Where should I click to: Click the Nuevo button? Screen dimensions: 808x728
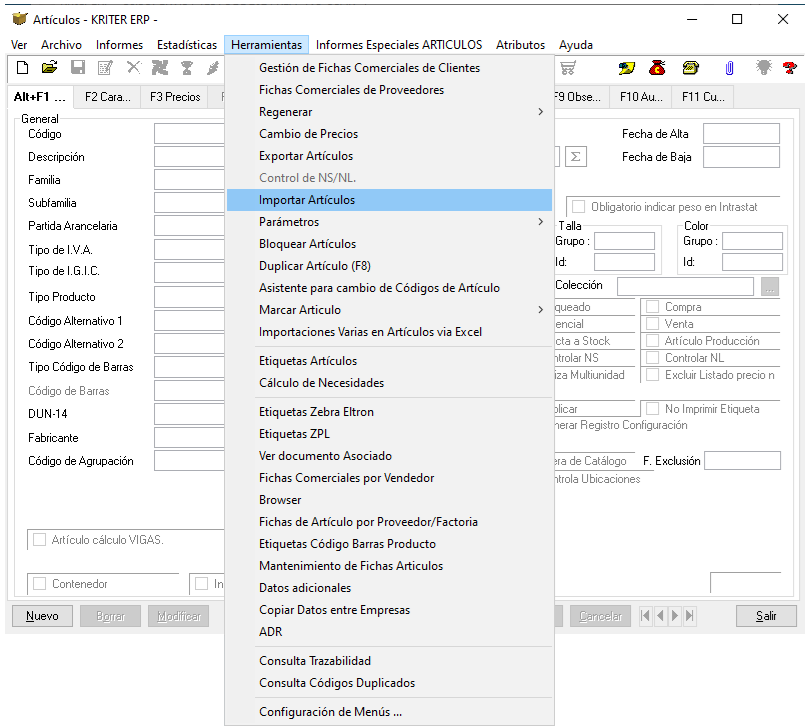pyautogui.click(x=42, y=616)
